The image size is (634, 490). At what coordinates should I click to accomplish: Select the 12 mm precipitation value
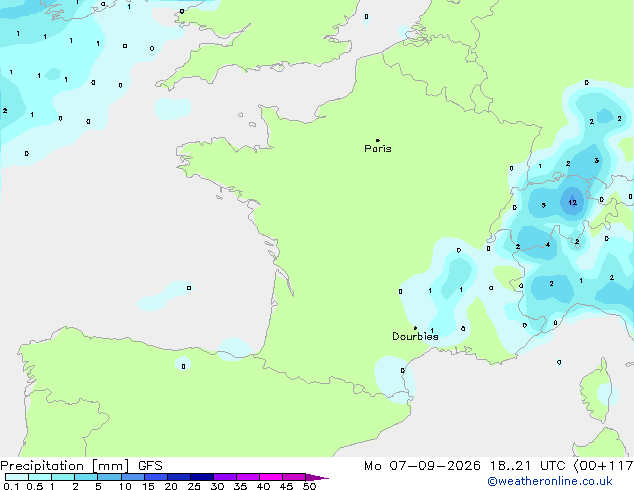[573, 202]
